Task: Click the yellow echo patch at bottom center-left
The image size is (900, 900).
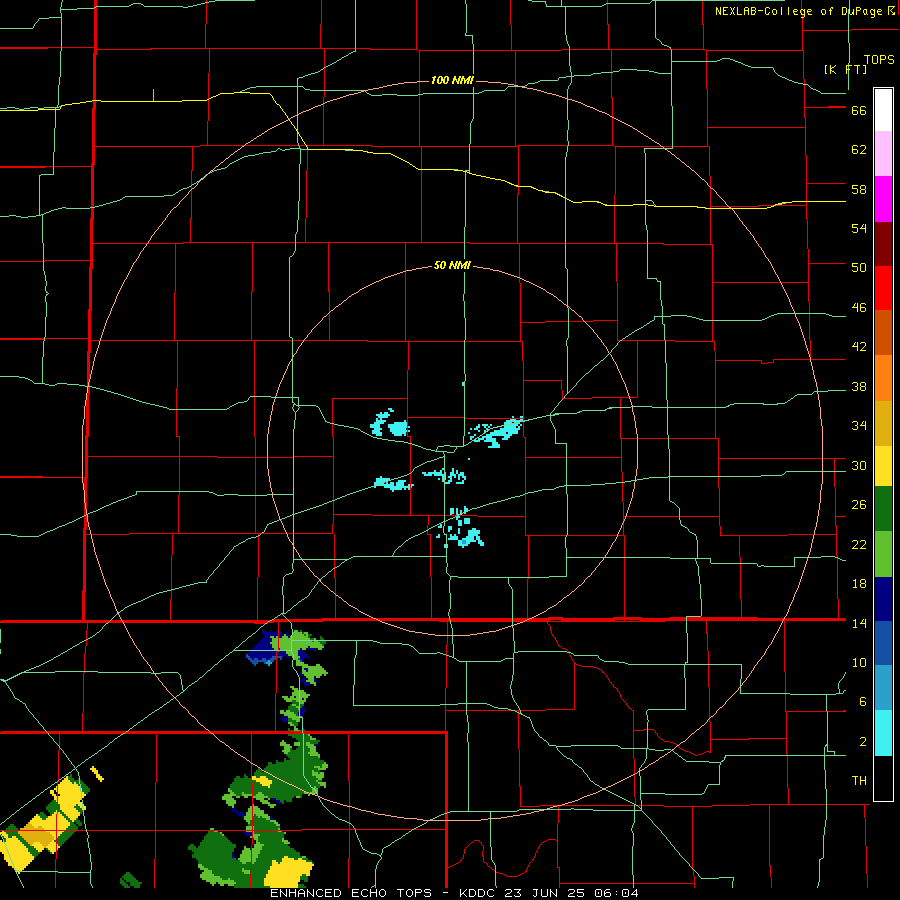Action: tap(288, 871)
